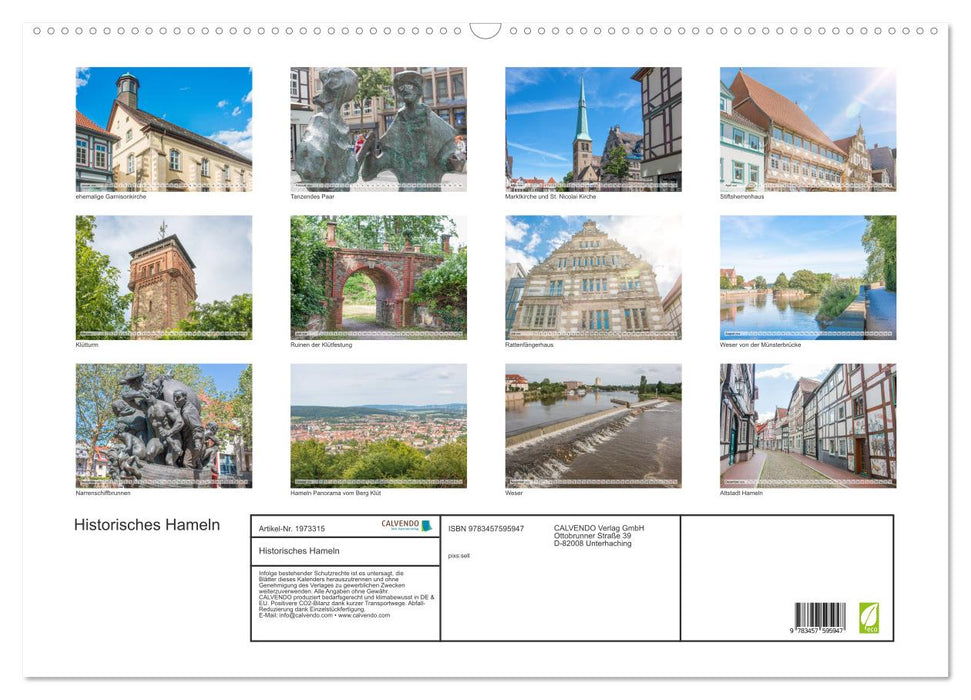Click the "Historisches Hameln" title text

pos(145,524)
